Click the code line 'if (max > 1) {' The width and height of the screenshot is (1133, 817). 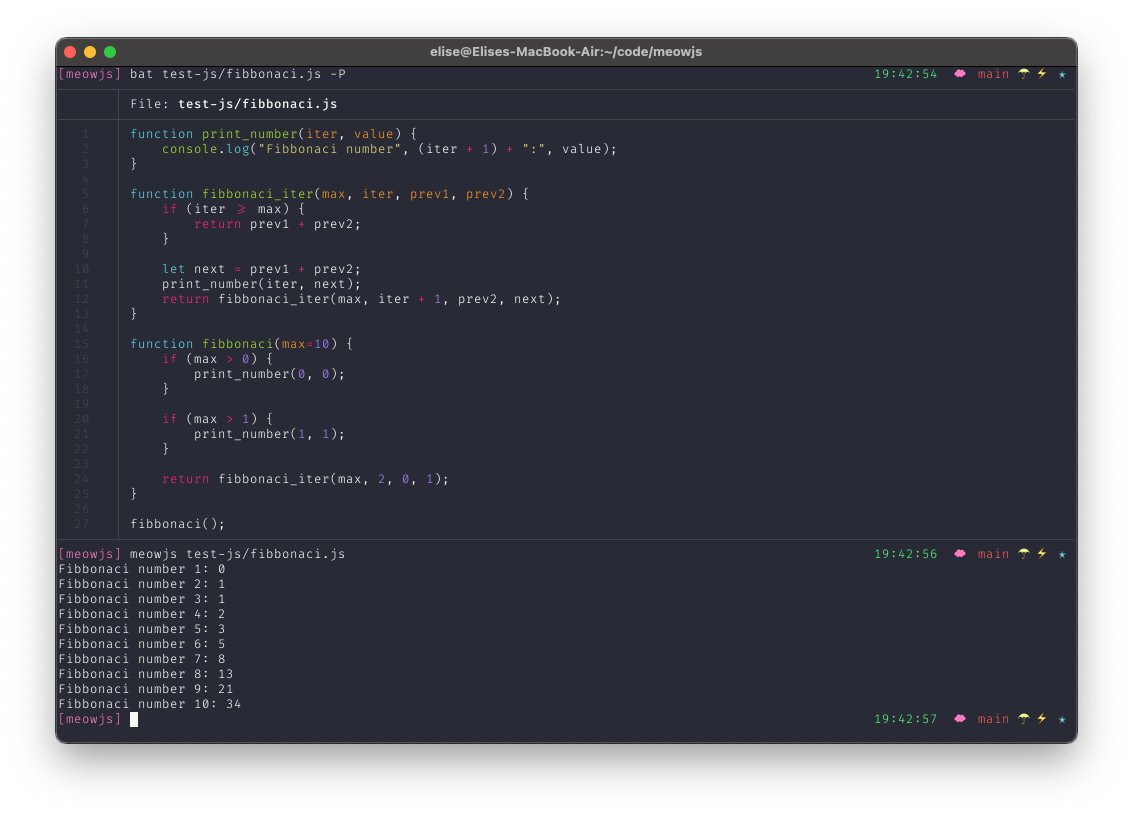(217, 419)
